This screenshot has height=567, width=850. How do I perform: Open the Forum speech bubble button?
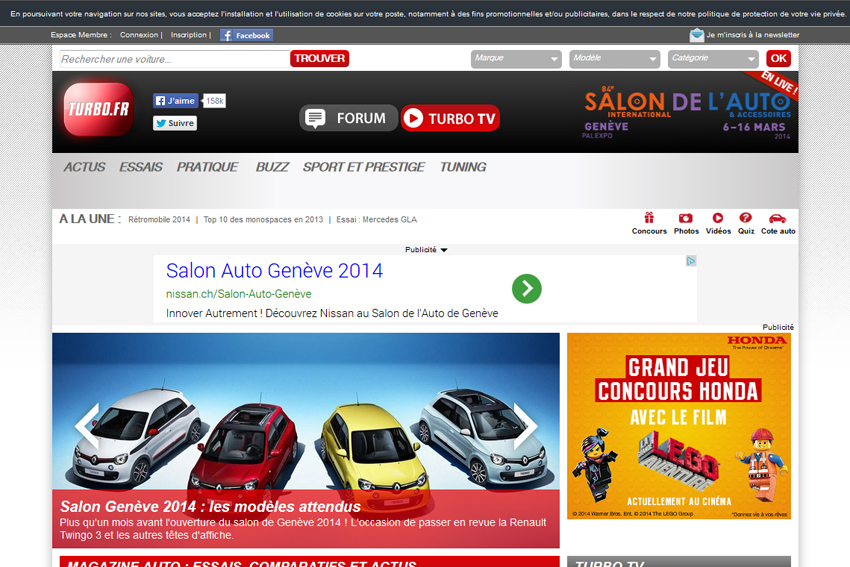tap(348, 118)
